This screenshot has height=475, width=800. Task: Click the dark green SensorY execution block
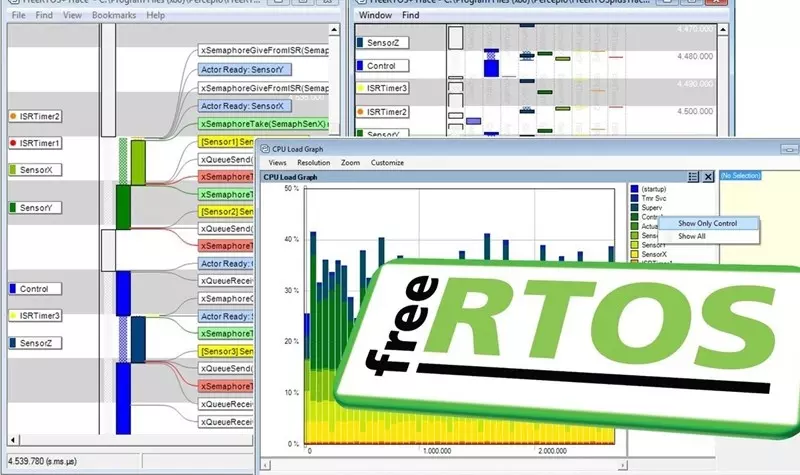click(x=123, y=207)
